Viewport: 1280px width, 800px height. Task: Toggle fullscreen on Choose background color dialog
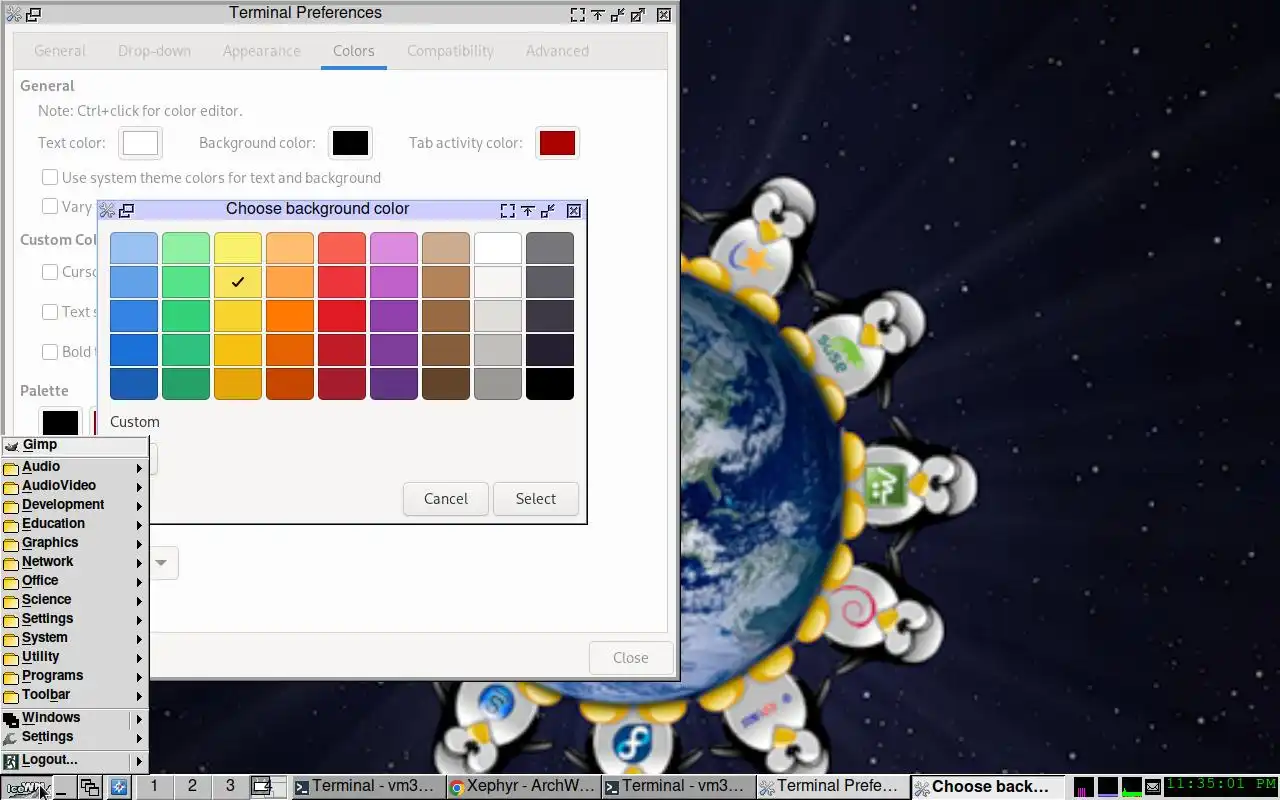(x=508, y=210)
